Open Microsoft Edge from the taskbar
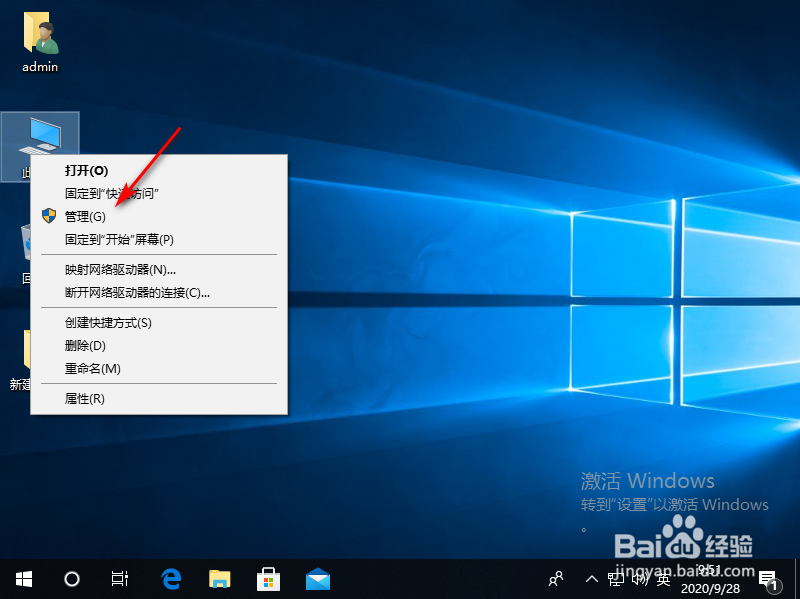Viewport: 800px width, 599px height. [170, 578]
